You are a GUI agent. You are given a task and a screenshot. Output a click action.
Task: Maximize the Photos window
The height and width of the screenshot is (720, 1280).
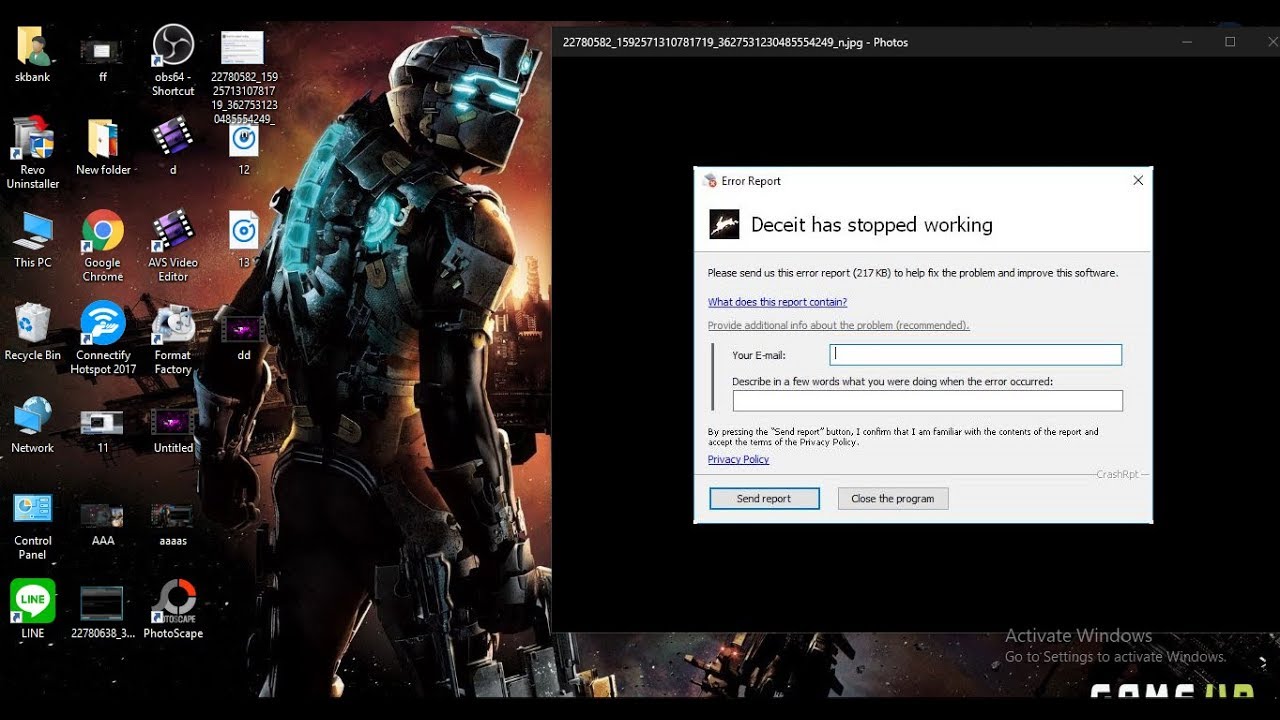click(x=1230, y=42)
